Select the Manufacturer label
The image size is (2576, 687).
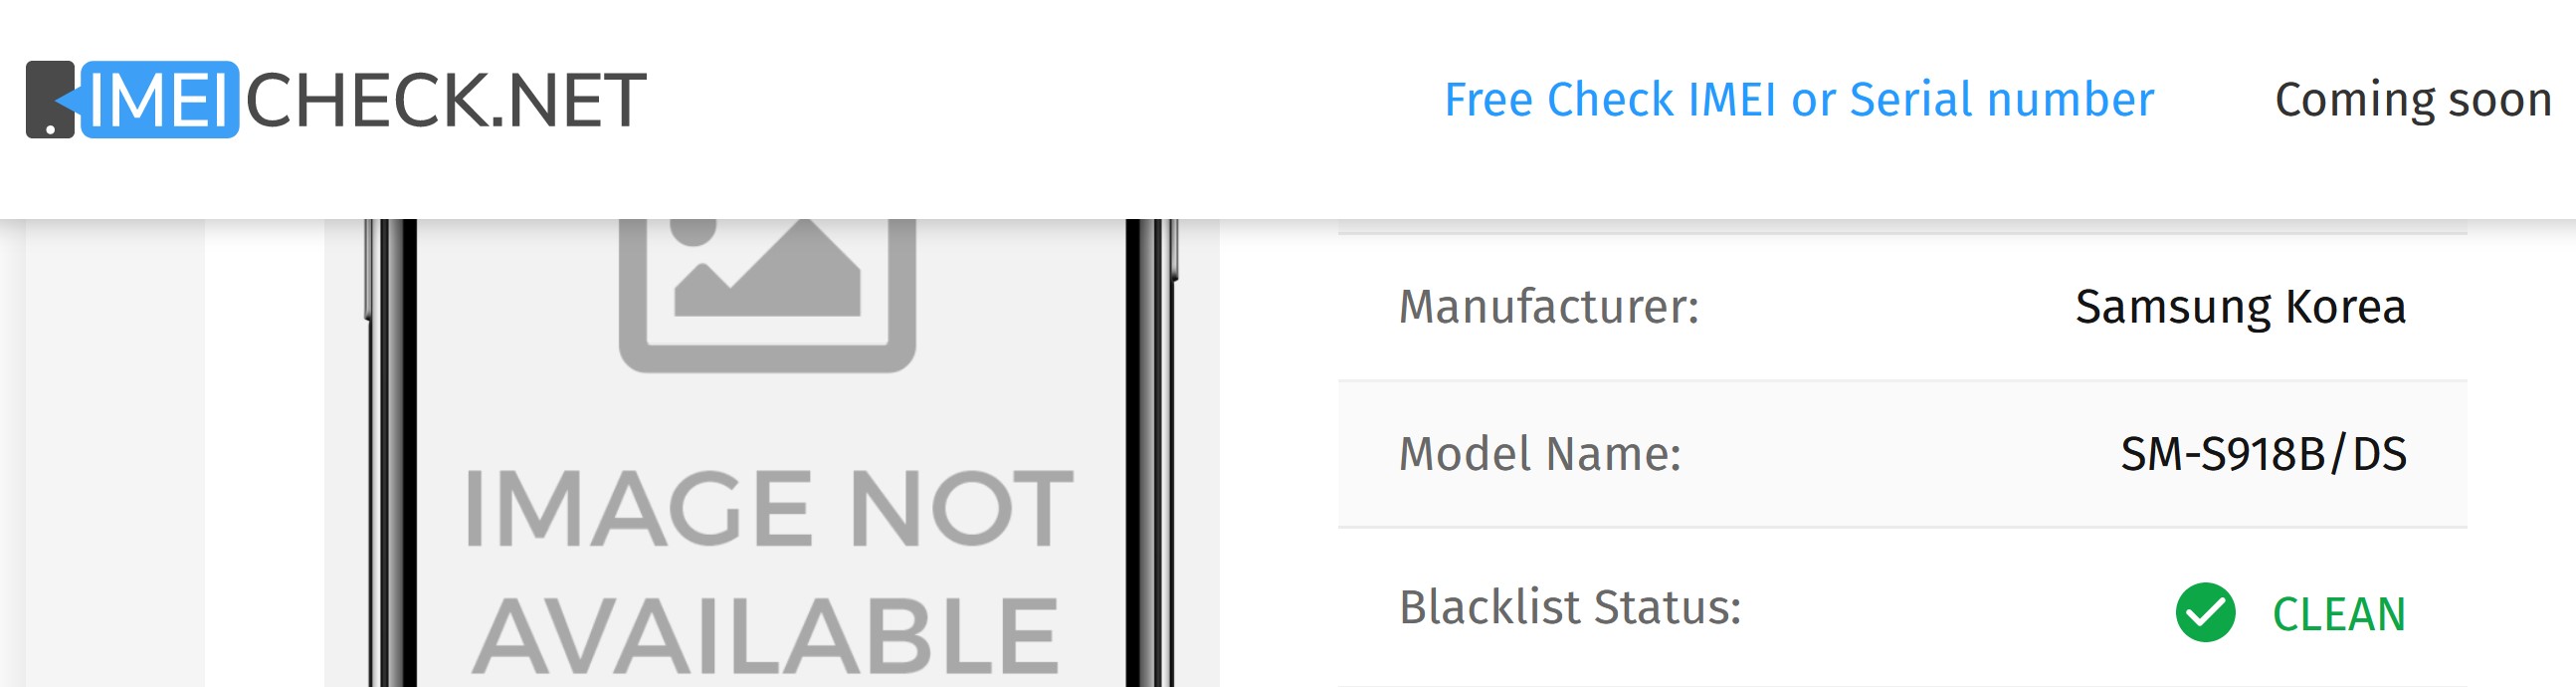1548,307
